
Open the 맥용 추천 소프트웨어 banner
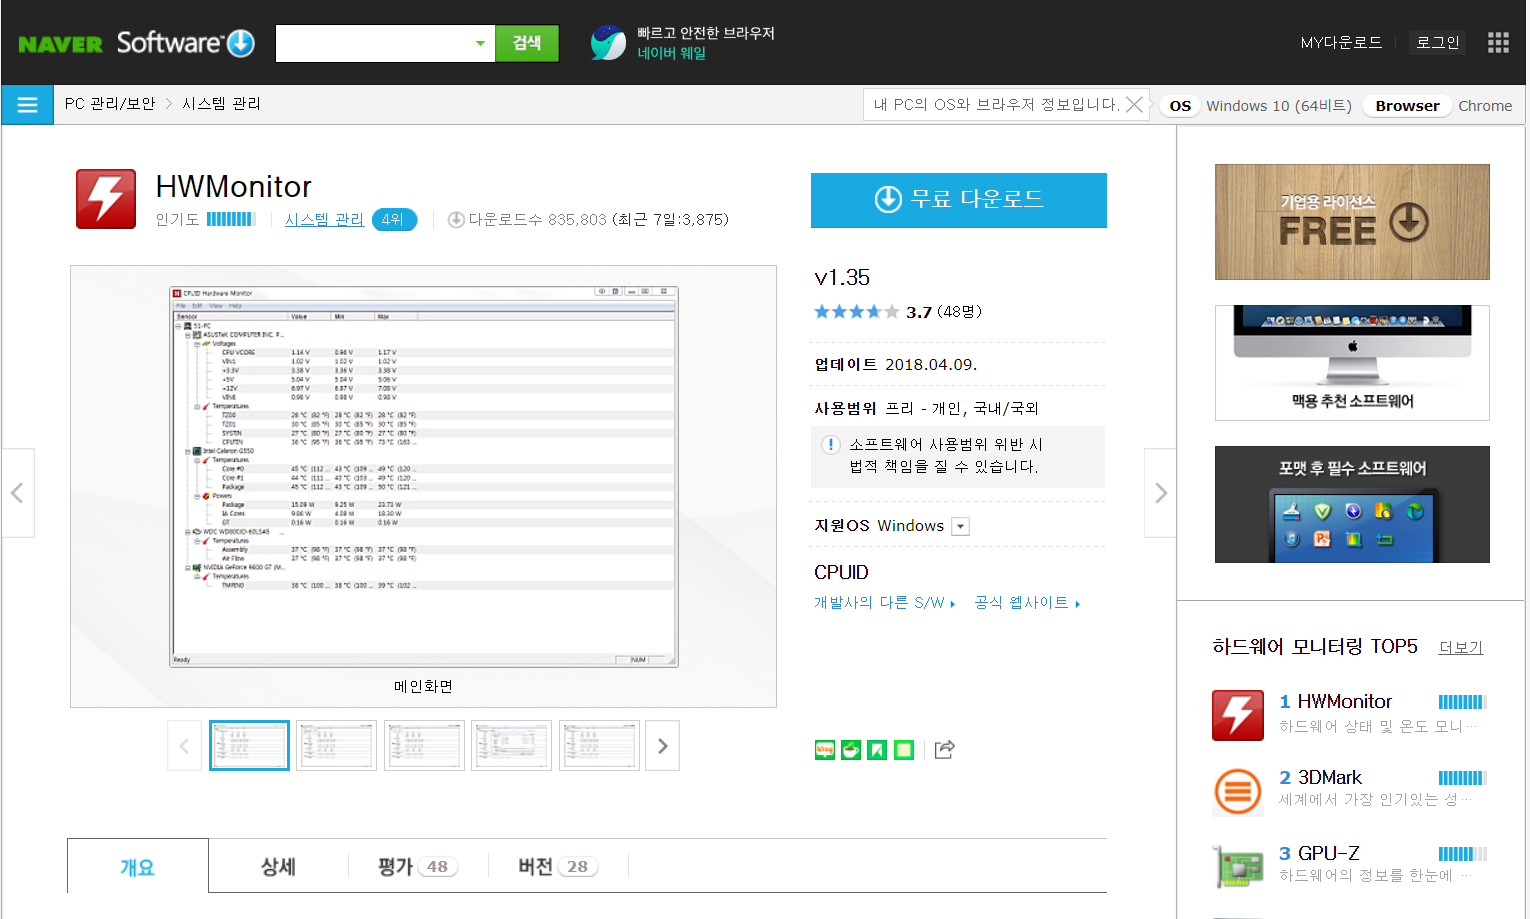pyautogui.click(x=1352, y=363)
